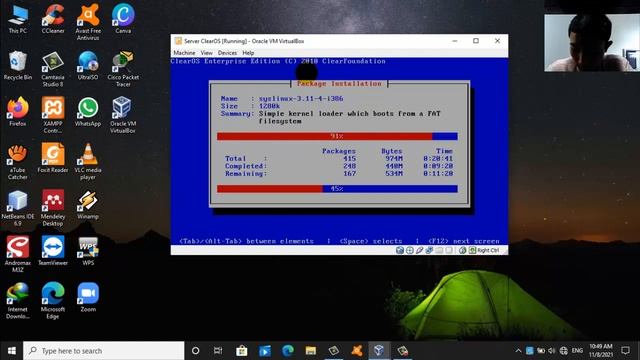Open the Machine menu in VirtualBox
The width and height of the screenshot is (640, 360).
click(x=184, y=53)
